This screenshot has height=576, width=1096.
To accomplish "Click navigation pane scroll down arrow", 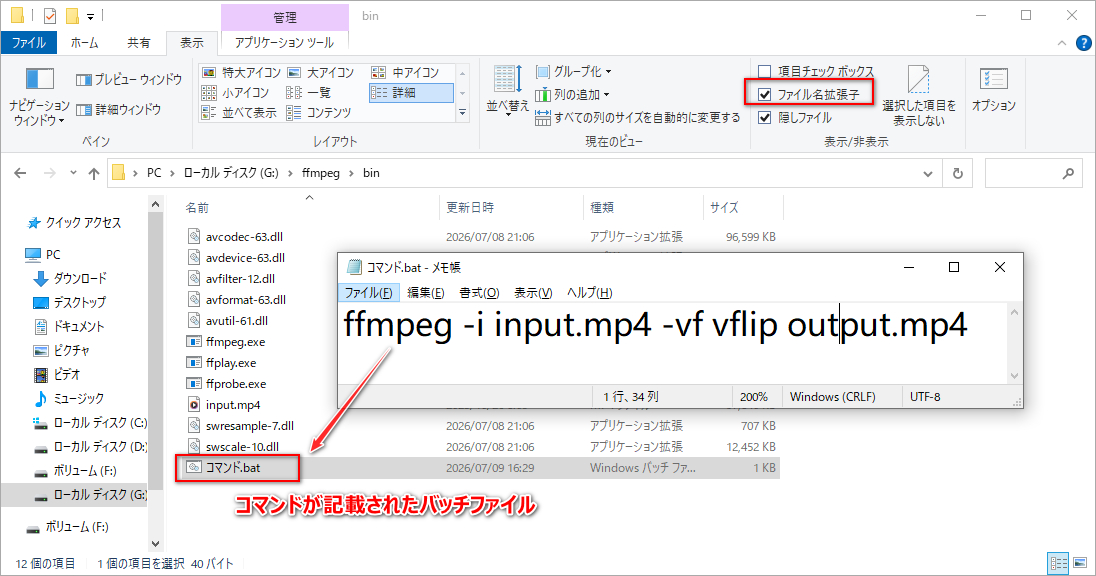I will [155, 544].
